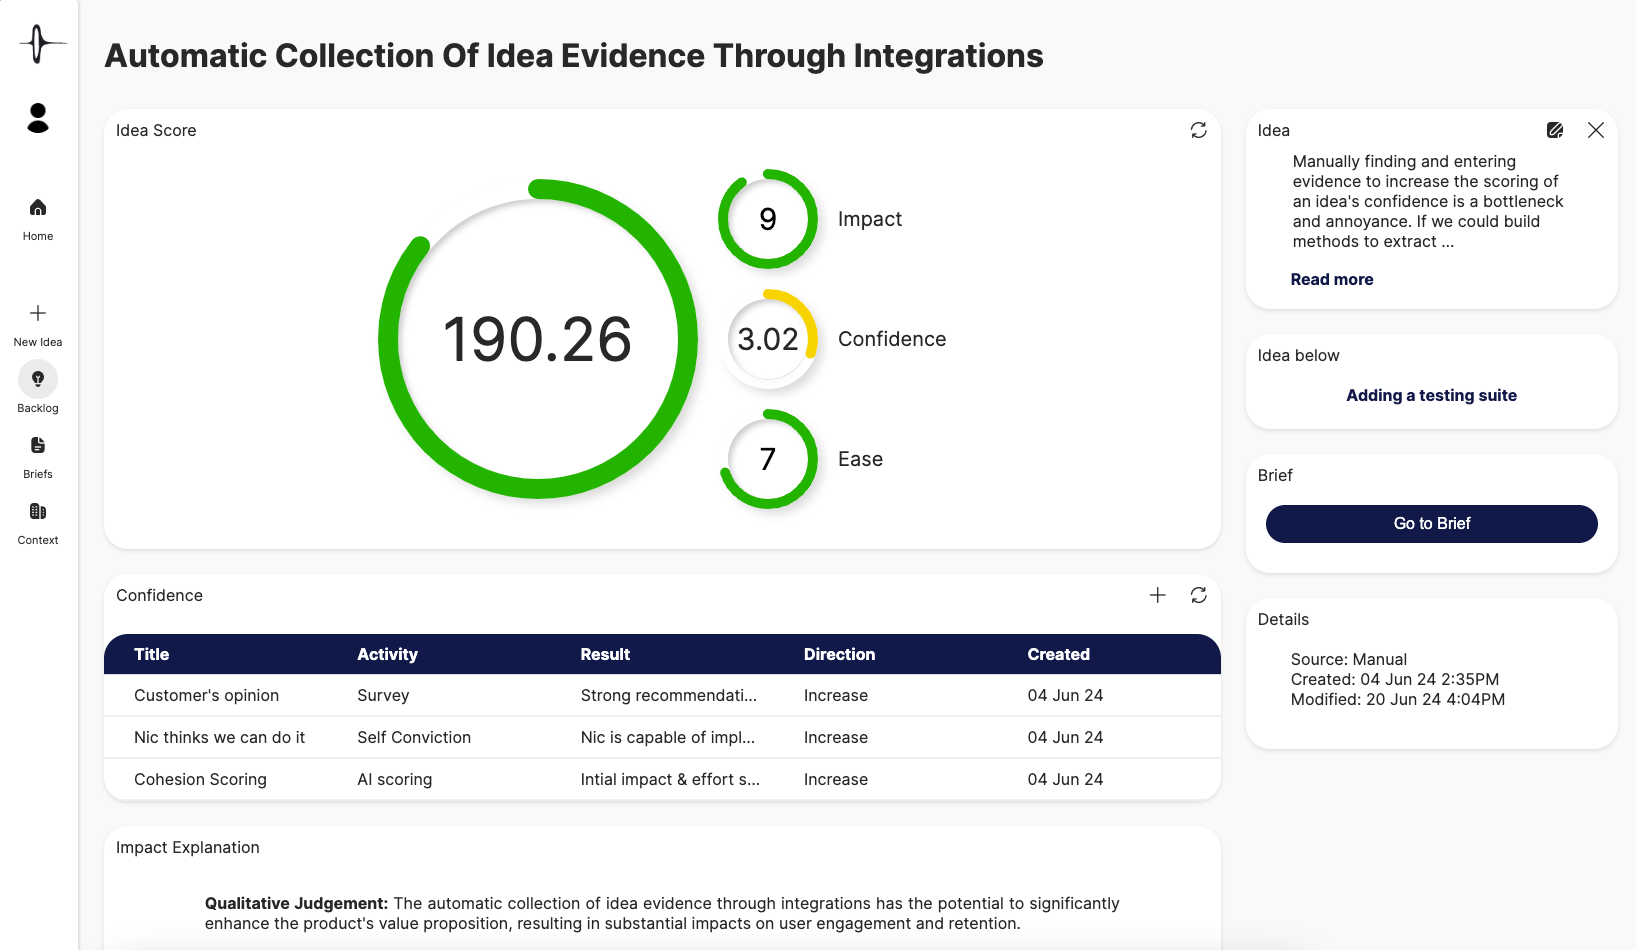Click the Nic is capable of impl... result

pyautogui.click(x=667, y=737)
